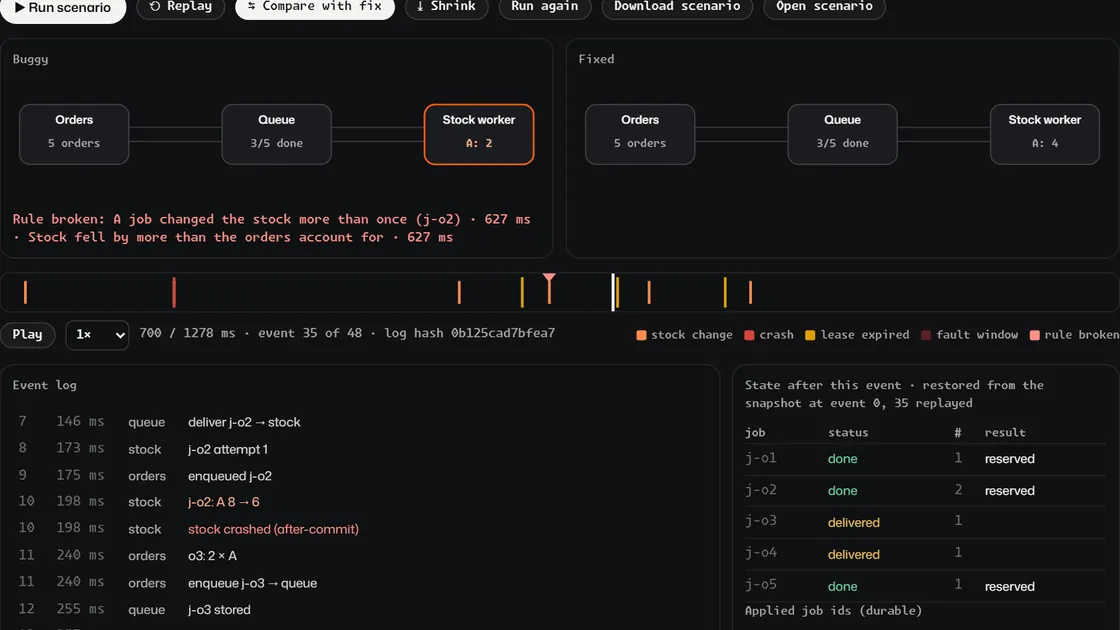Click Run again

545,7
